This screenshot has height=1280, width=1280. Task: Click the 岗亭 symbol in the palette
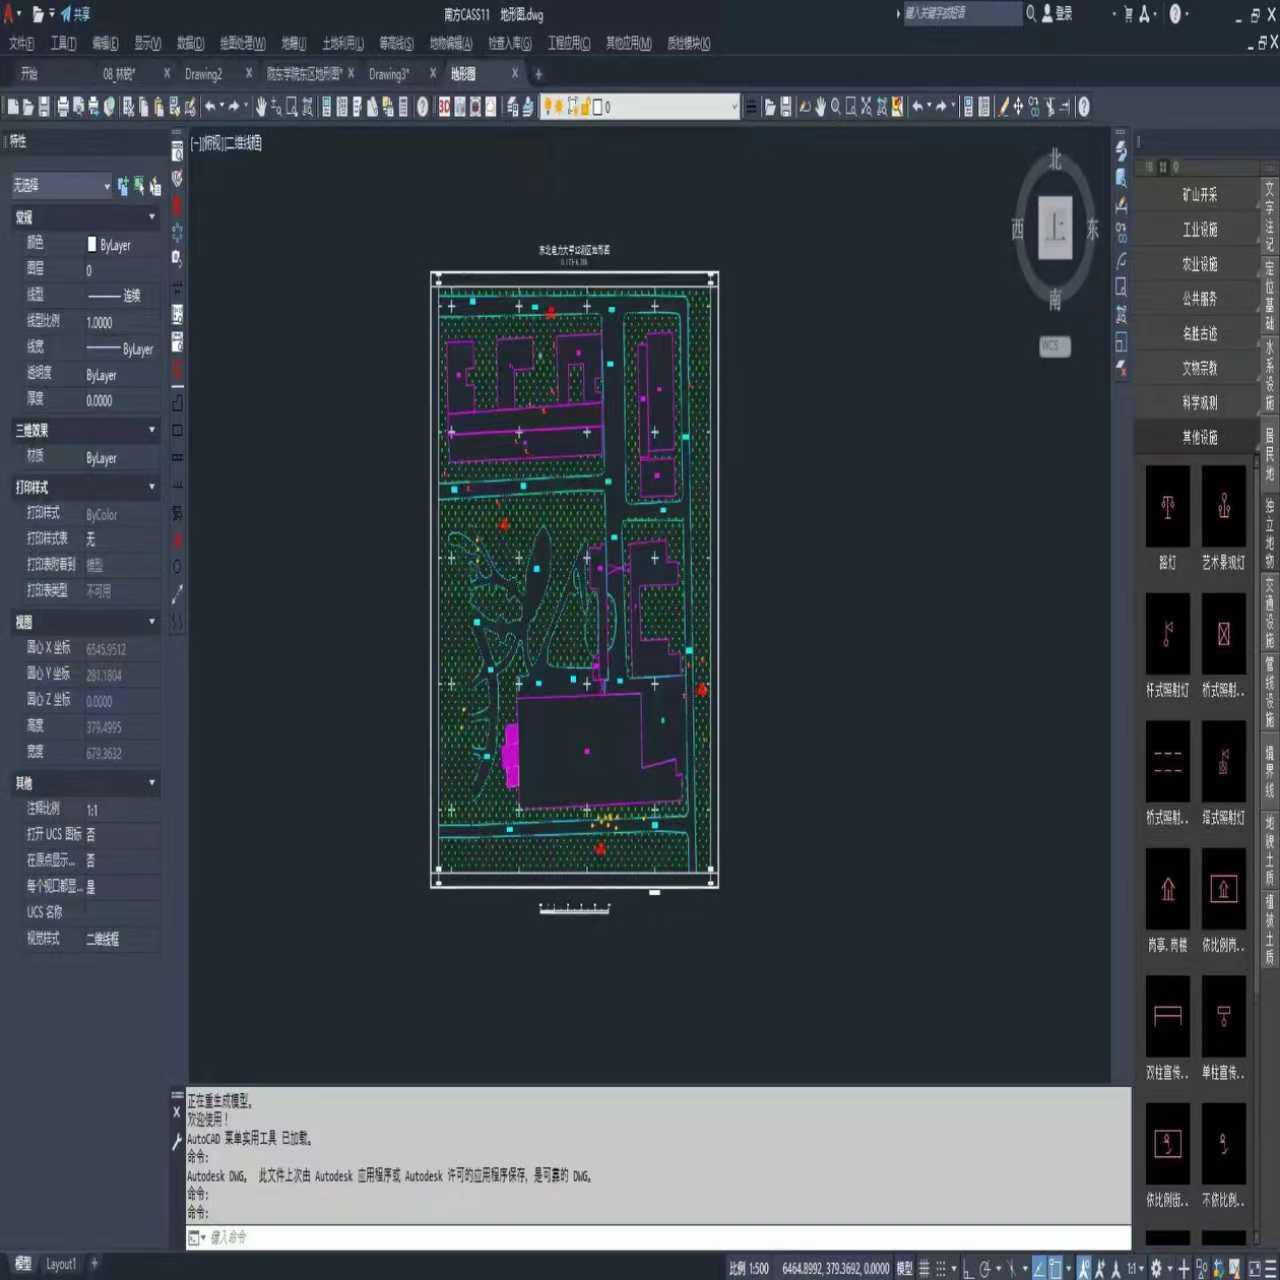click(x=1167, y=889)
